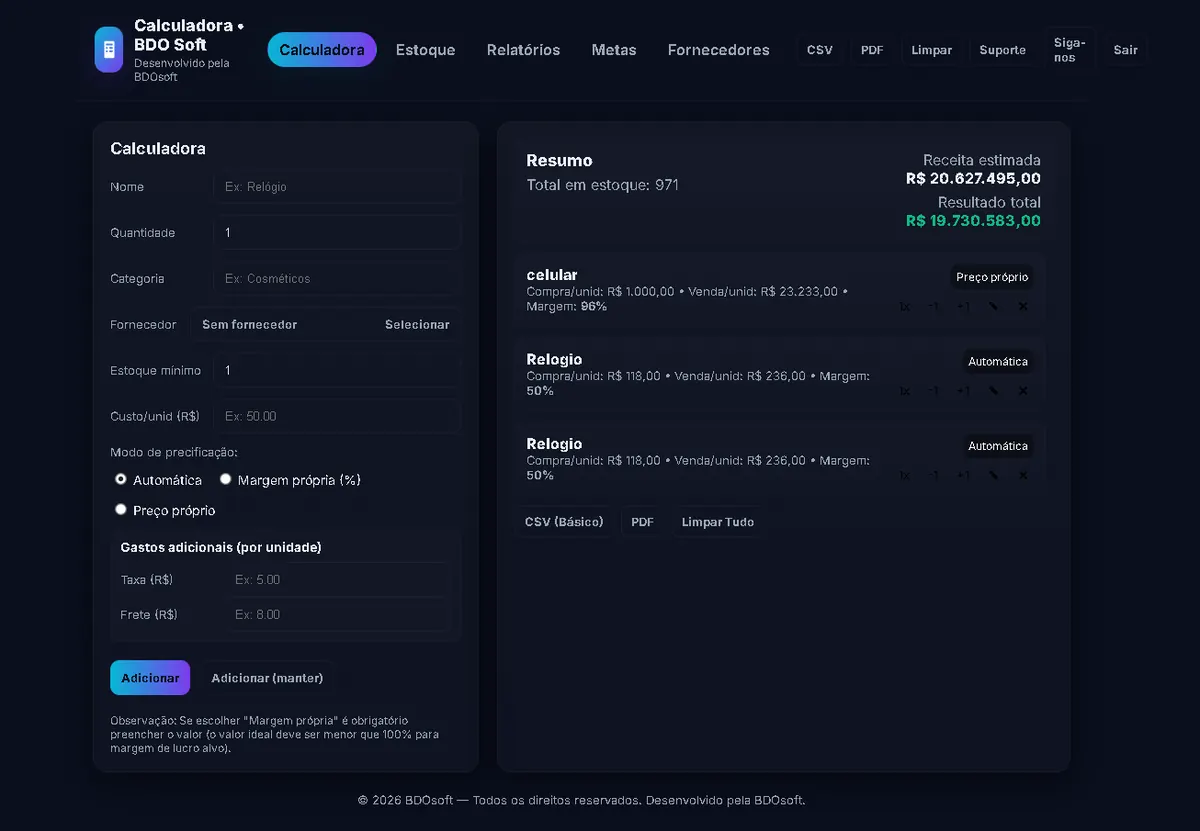Focus the Custo/unid (R$) field
1200x831 pixels.
click(x=337, y=416)
